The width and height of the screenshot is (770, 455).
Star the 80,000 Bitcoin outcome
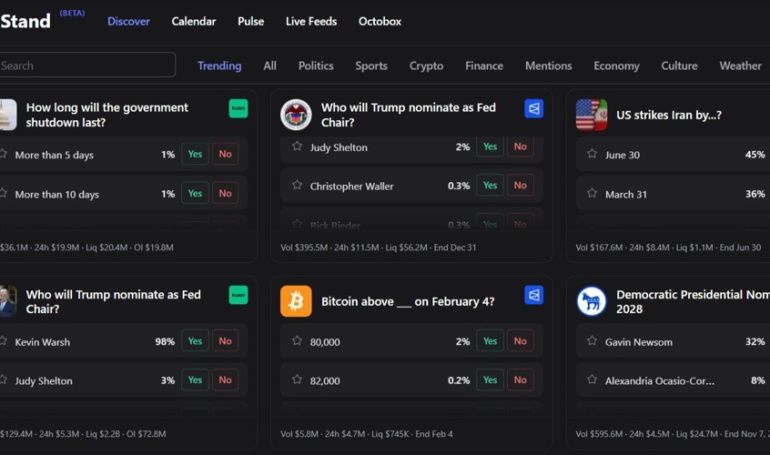[x=297, y=341]
